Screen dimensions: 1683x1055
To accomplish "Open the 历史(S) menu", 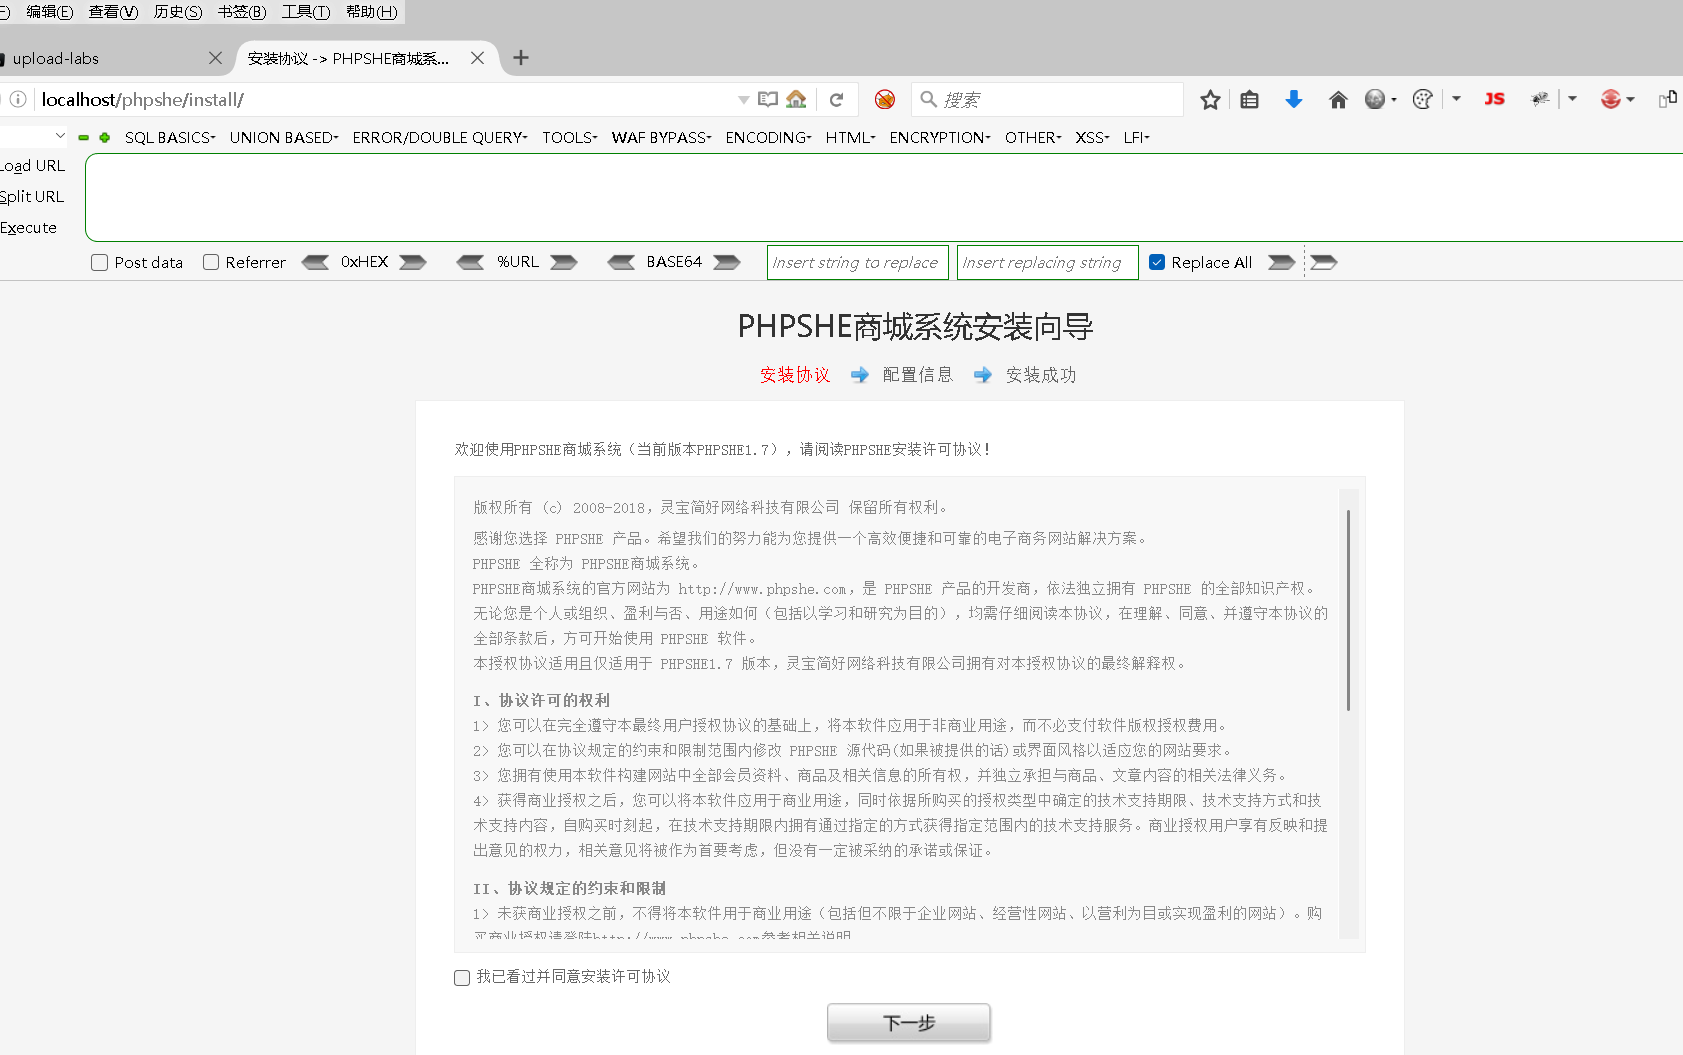I will click(178, 12).
